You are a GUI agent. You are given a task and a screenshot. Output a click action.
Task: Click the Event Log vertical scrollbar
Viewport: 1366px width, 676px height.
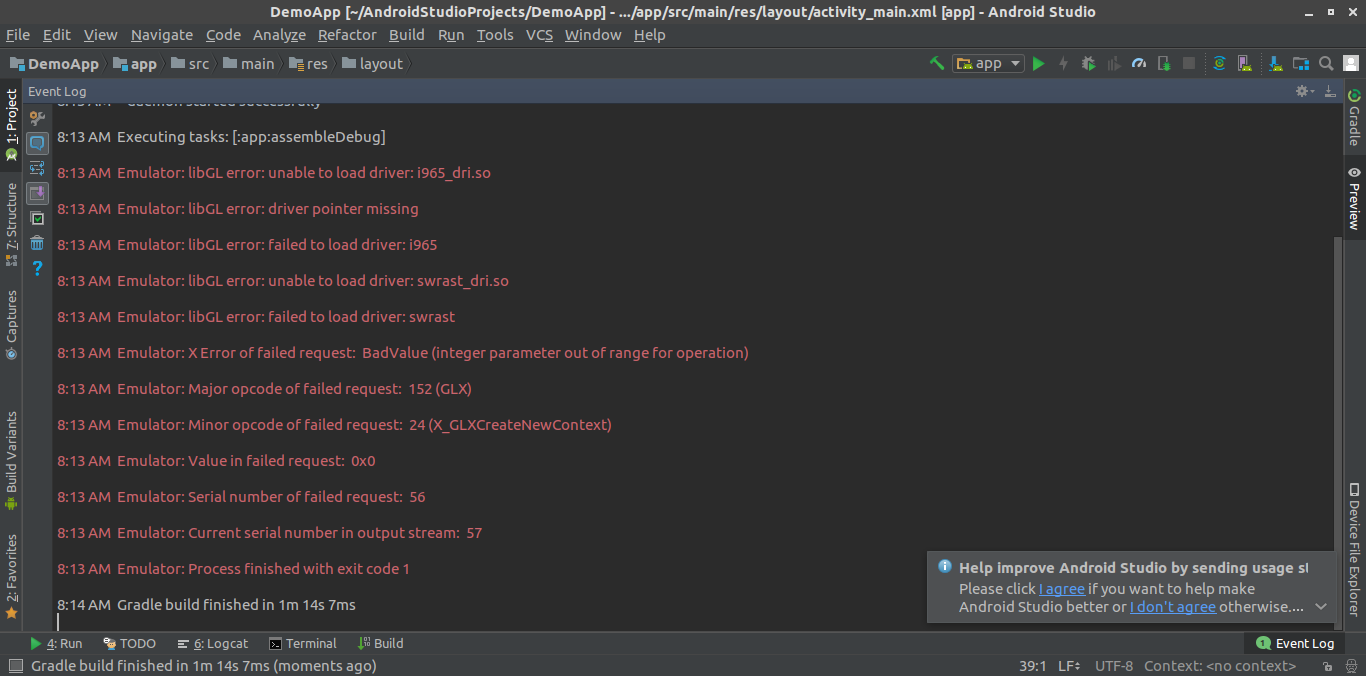pyautogui.click(x=1338, y=400)
